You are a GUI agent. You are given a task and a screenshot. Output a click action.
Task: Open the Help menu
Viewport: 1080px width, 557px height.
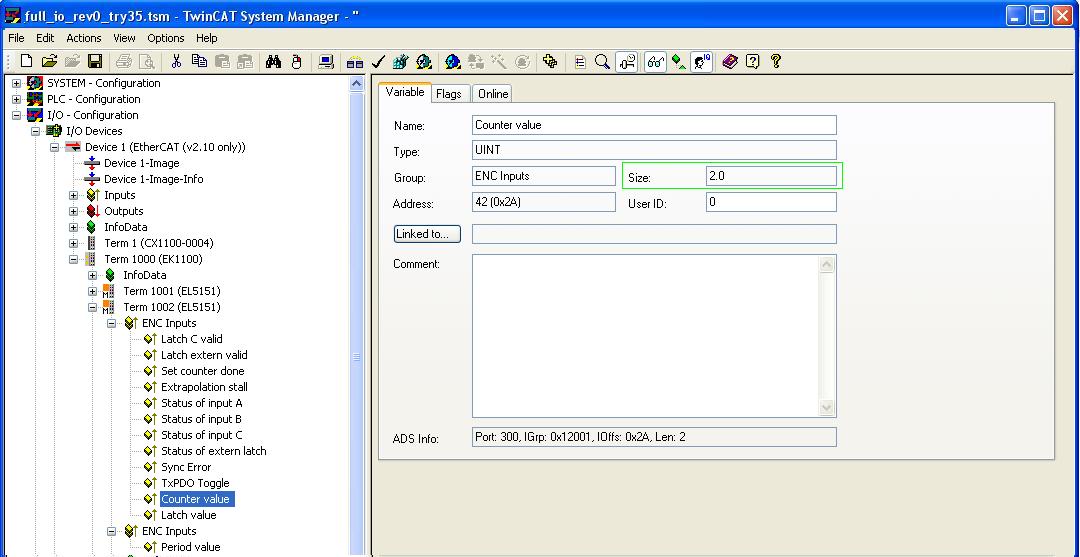(207, 38)
